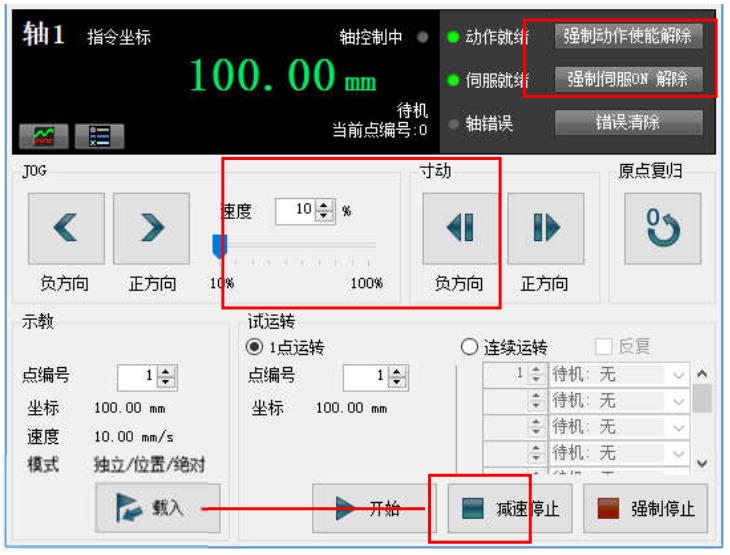Click the JOG speed slider handle

pyautogui.click(x=221, y=245)
